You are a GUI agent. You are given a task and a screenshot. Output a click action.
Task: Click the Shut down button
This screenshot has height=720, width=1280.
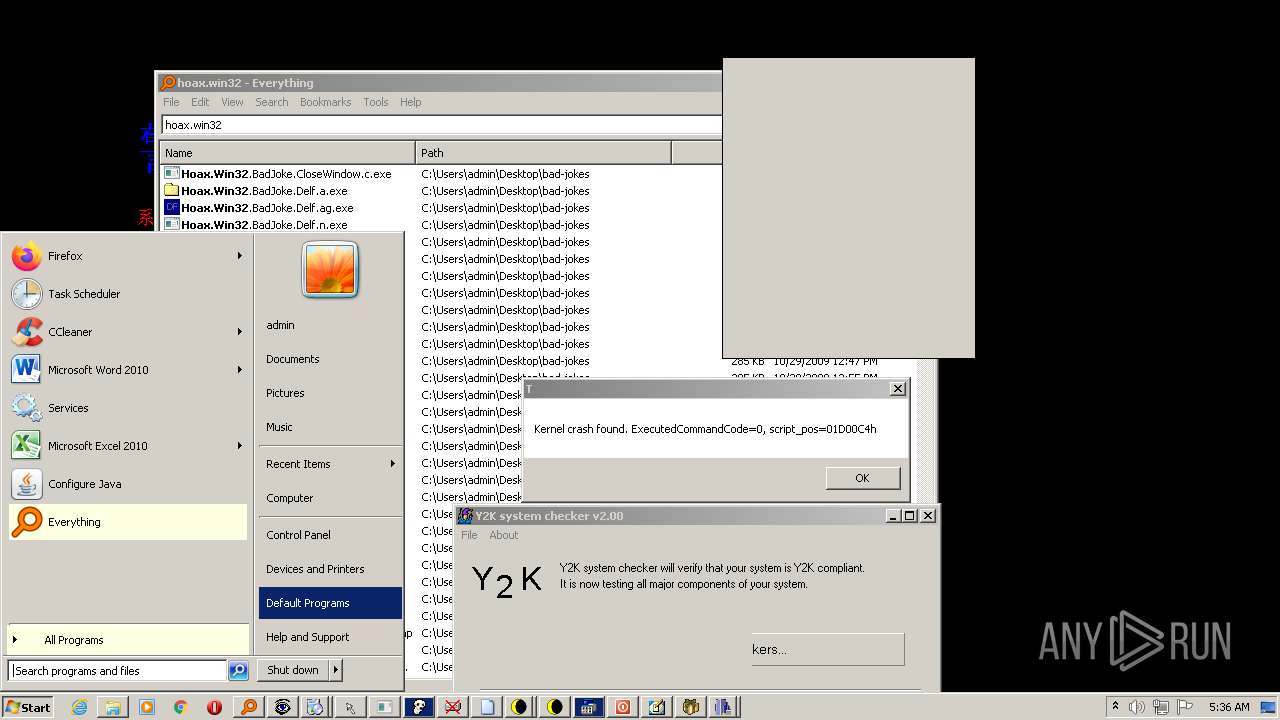[293, 670]
